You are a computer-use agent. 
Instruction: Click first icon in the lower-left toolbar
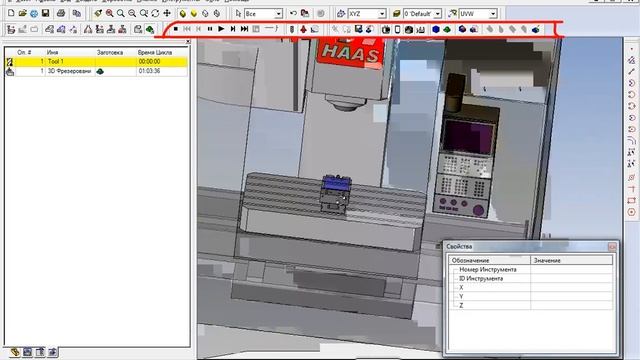(x=11, y=29)
